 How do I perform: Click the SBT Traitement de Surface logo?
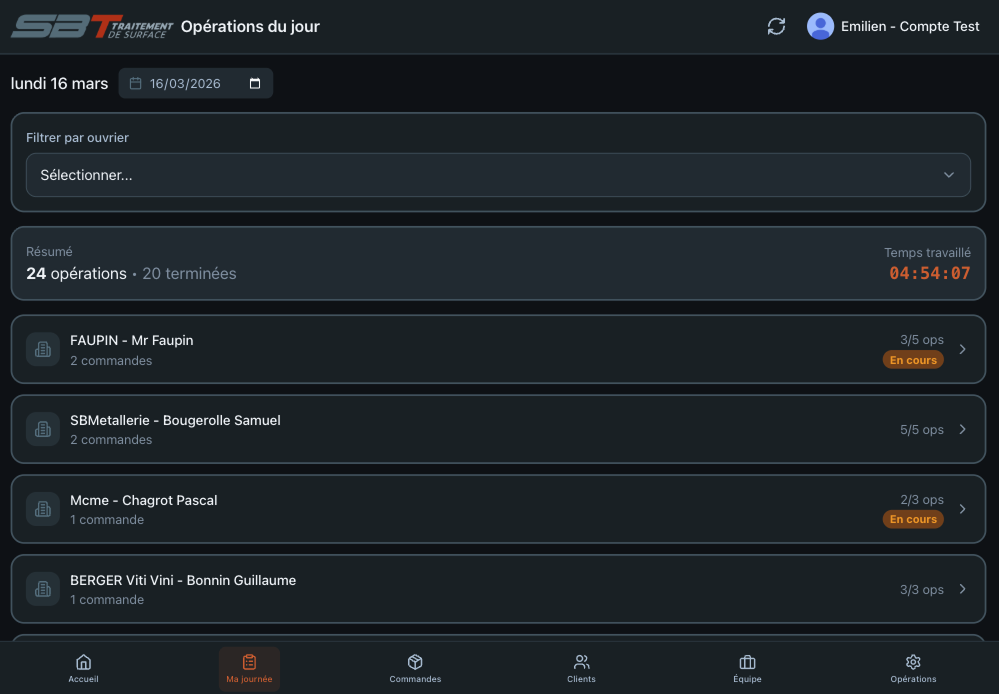[x=92, y=27]
